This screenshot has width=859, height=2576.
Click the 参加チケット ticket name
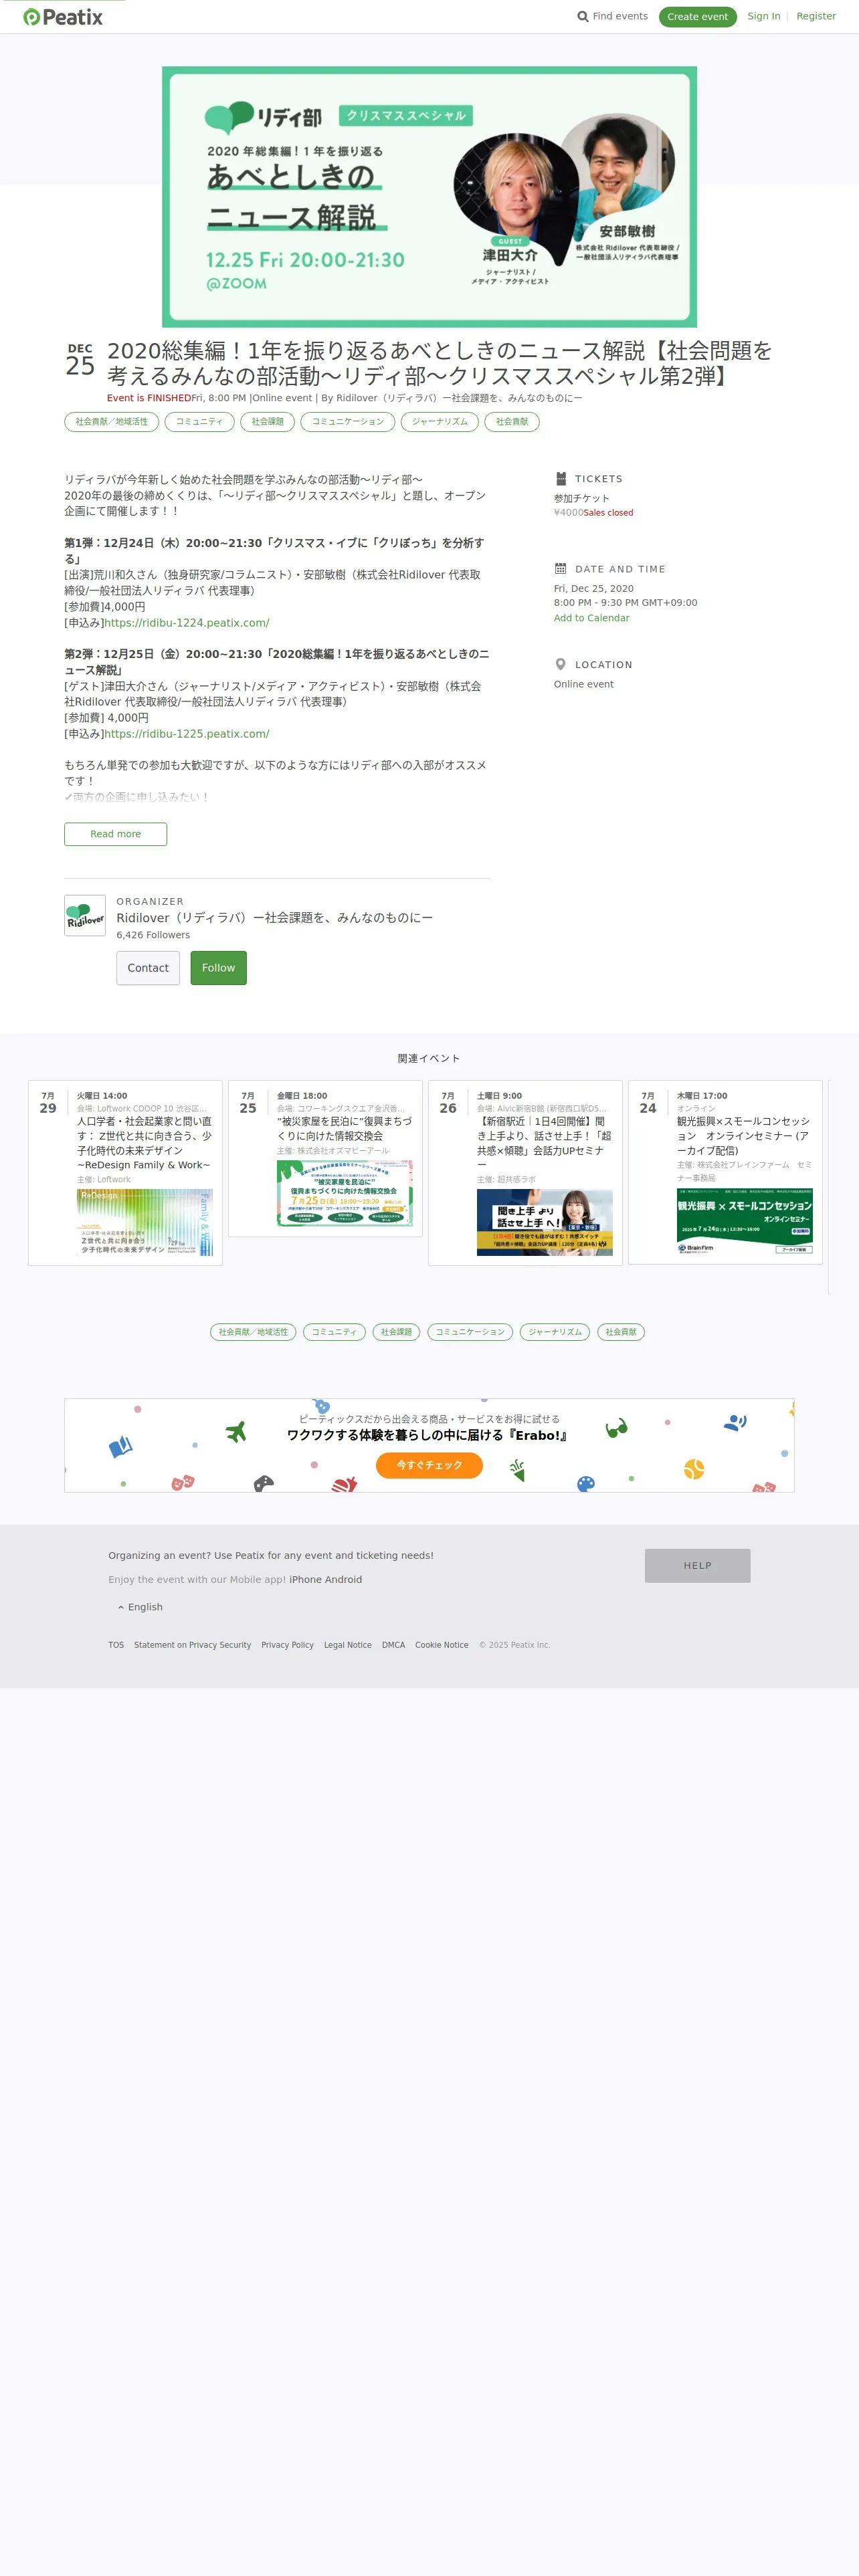pos(582,498)
